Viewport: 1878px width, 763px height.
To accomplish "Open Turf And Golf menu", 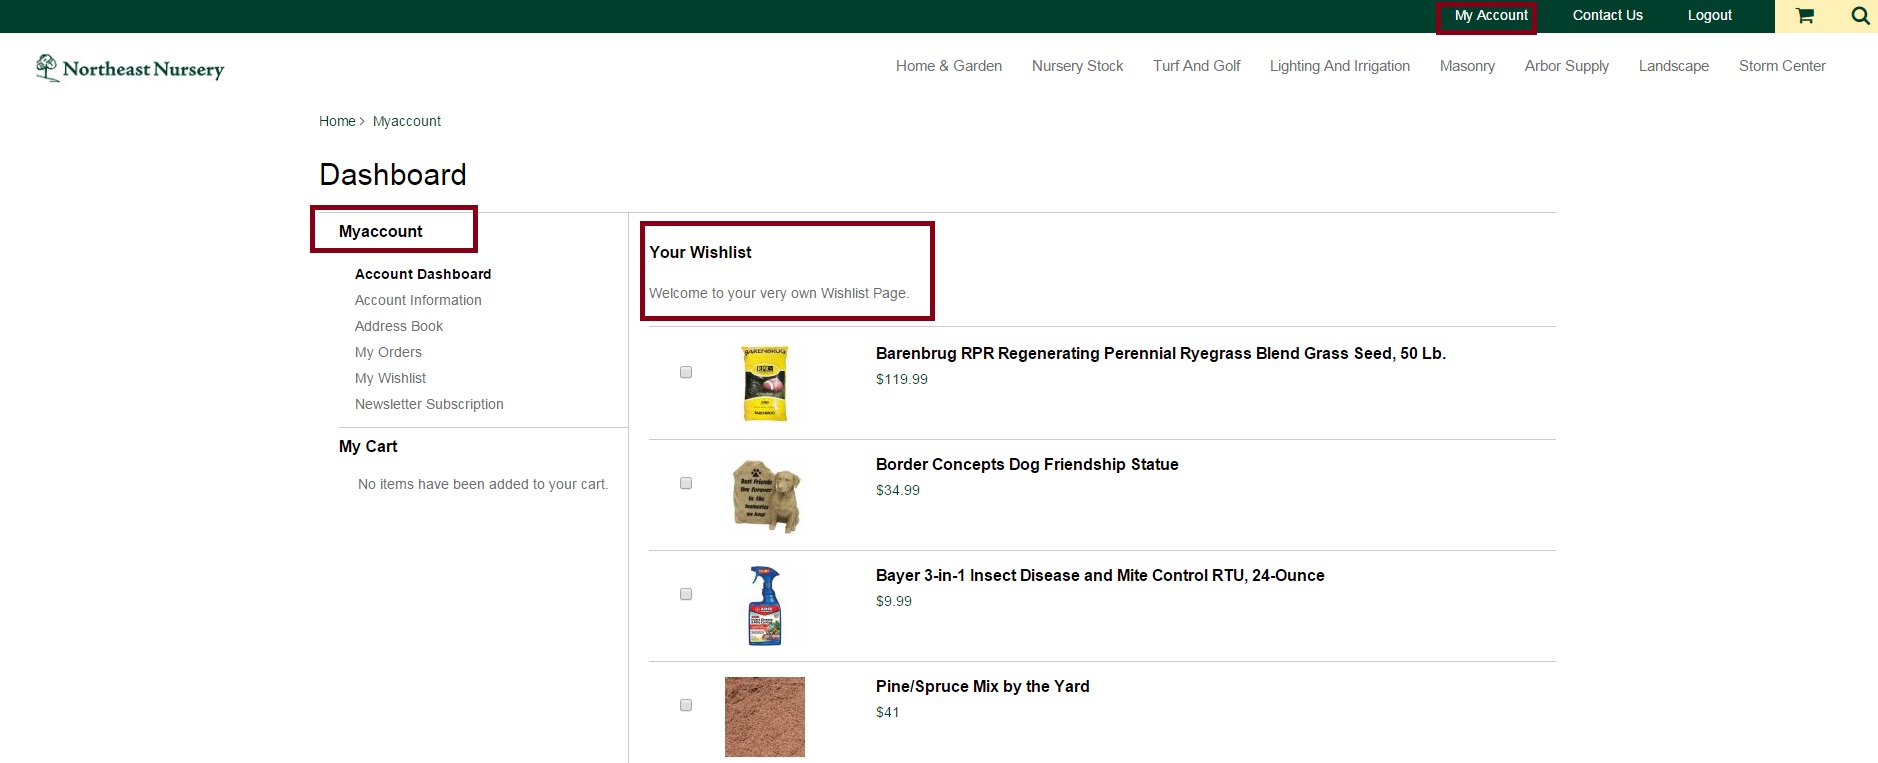I will pos(1196,66).
